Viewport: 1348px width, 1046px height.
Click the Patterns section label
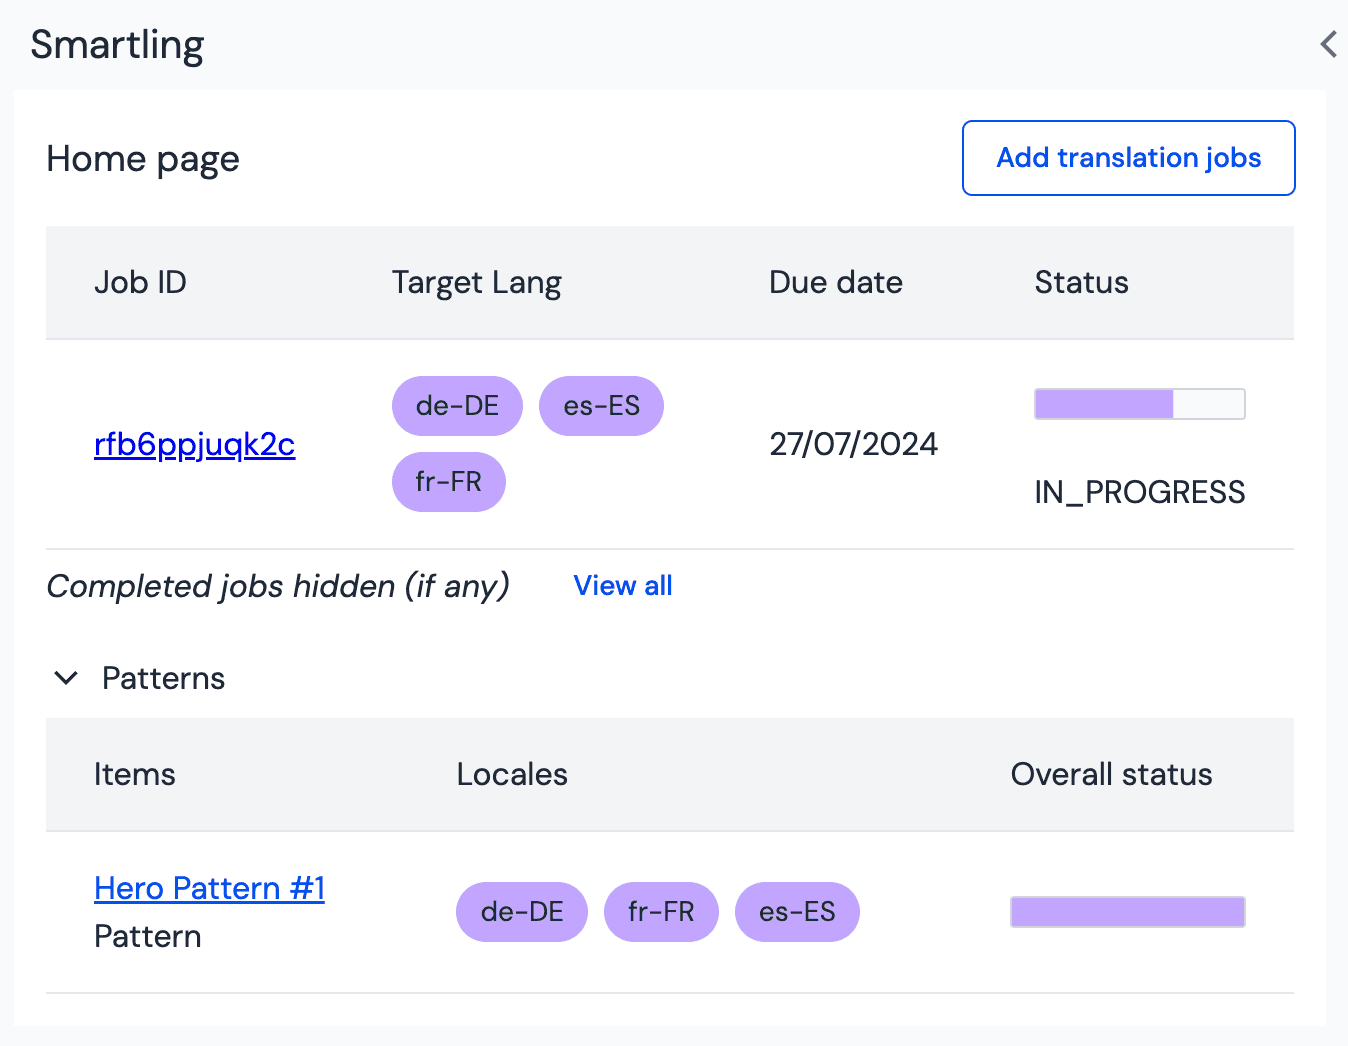tap(164, 679)
